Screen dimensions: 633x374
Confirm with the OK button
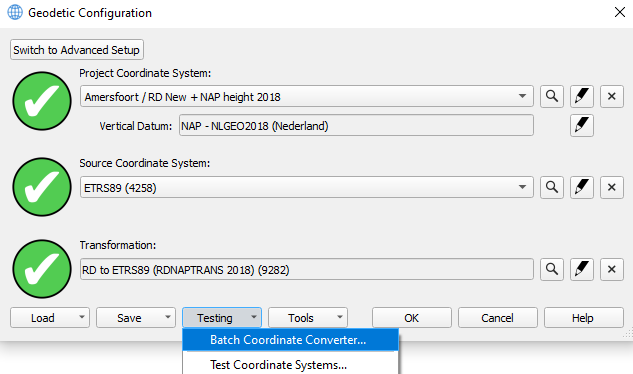click(x=412, y=317)
